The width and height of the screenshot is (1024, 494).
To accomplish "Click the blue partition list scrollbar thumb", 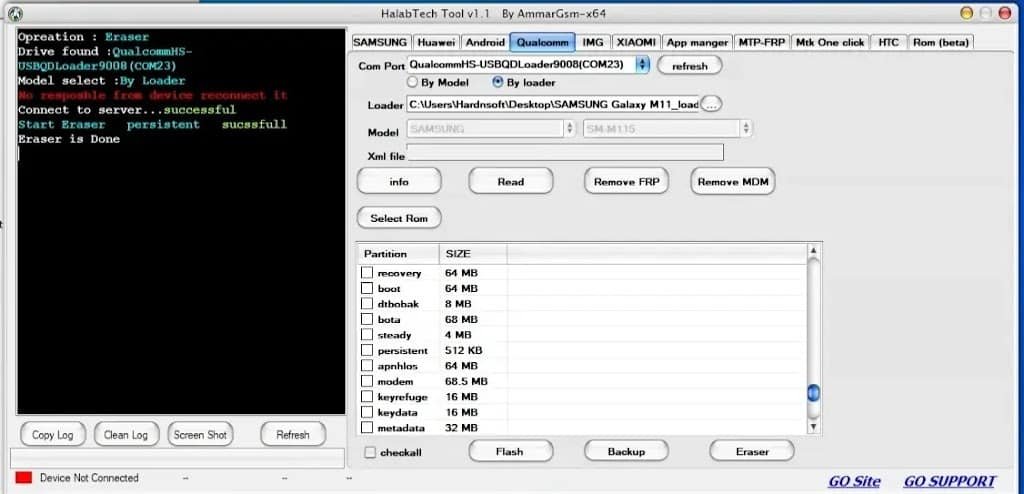I will (813, 393).
